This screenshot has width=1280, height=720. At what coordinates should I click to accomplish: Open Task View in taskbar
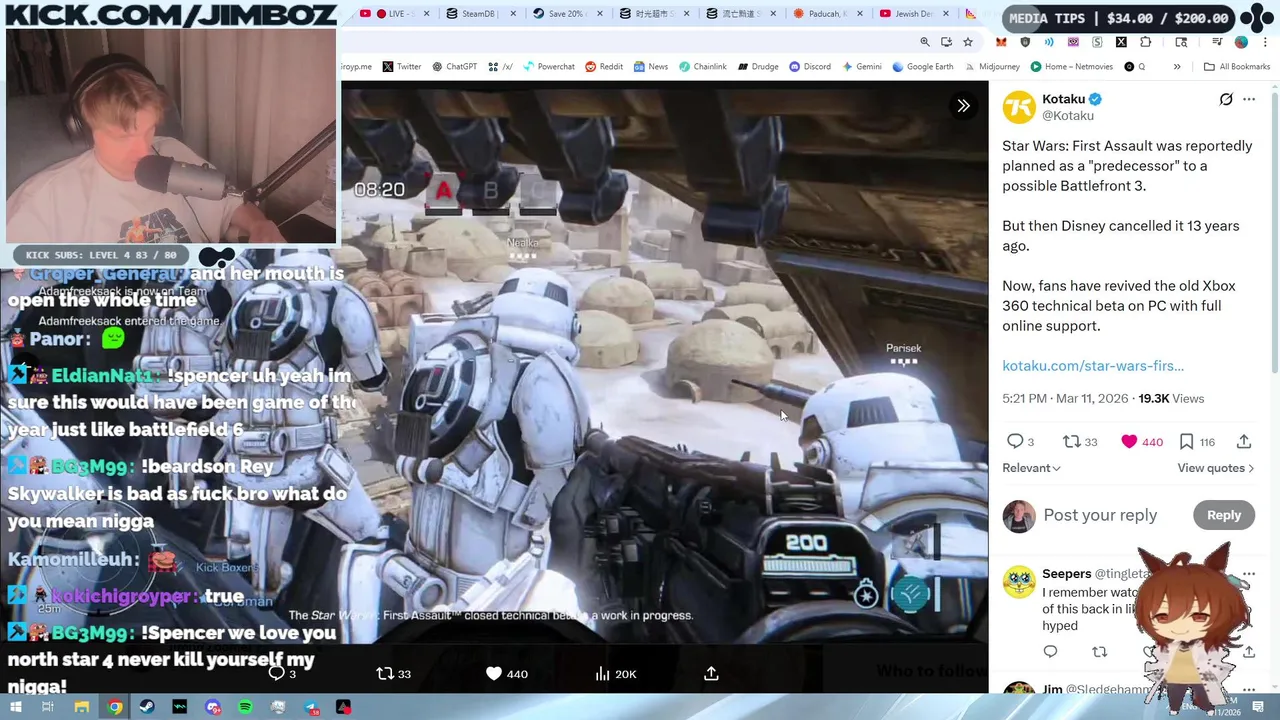pyautogui.click(x=48, y=707)
